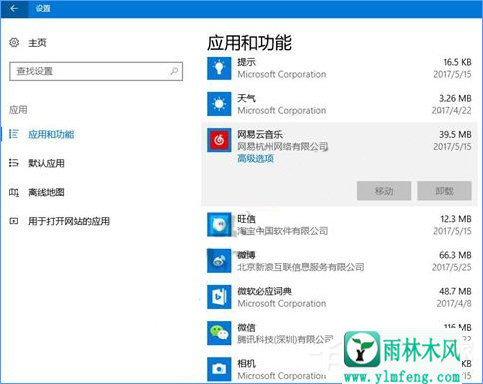Select the 微软必应词典 app name
The width and height of the screenshot is (483, 384).
265,291
